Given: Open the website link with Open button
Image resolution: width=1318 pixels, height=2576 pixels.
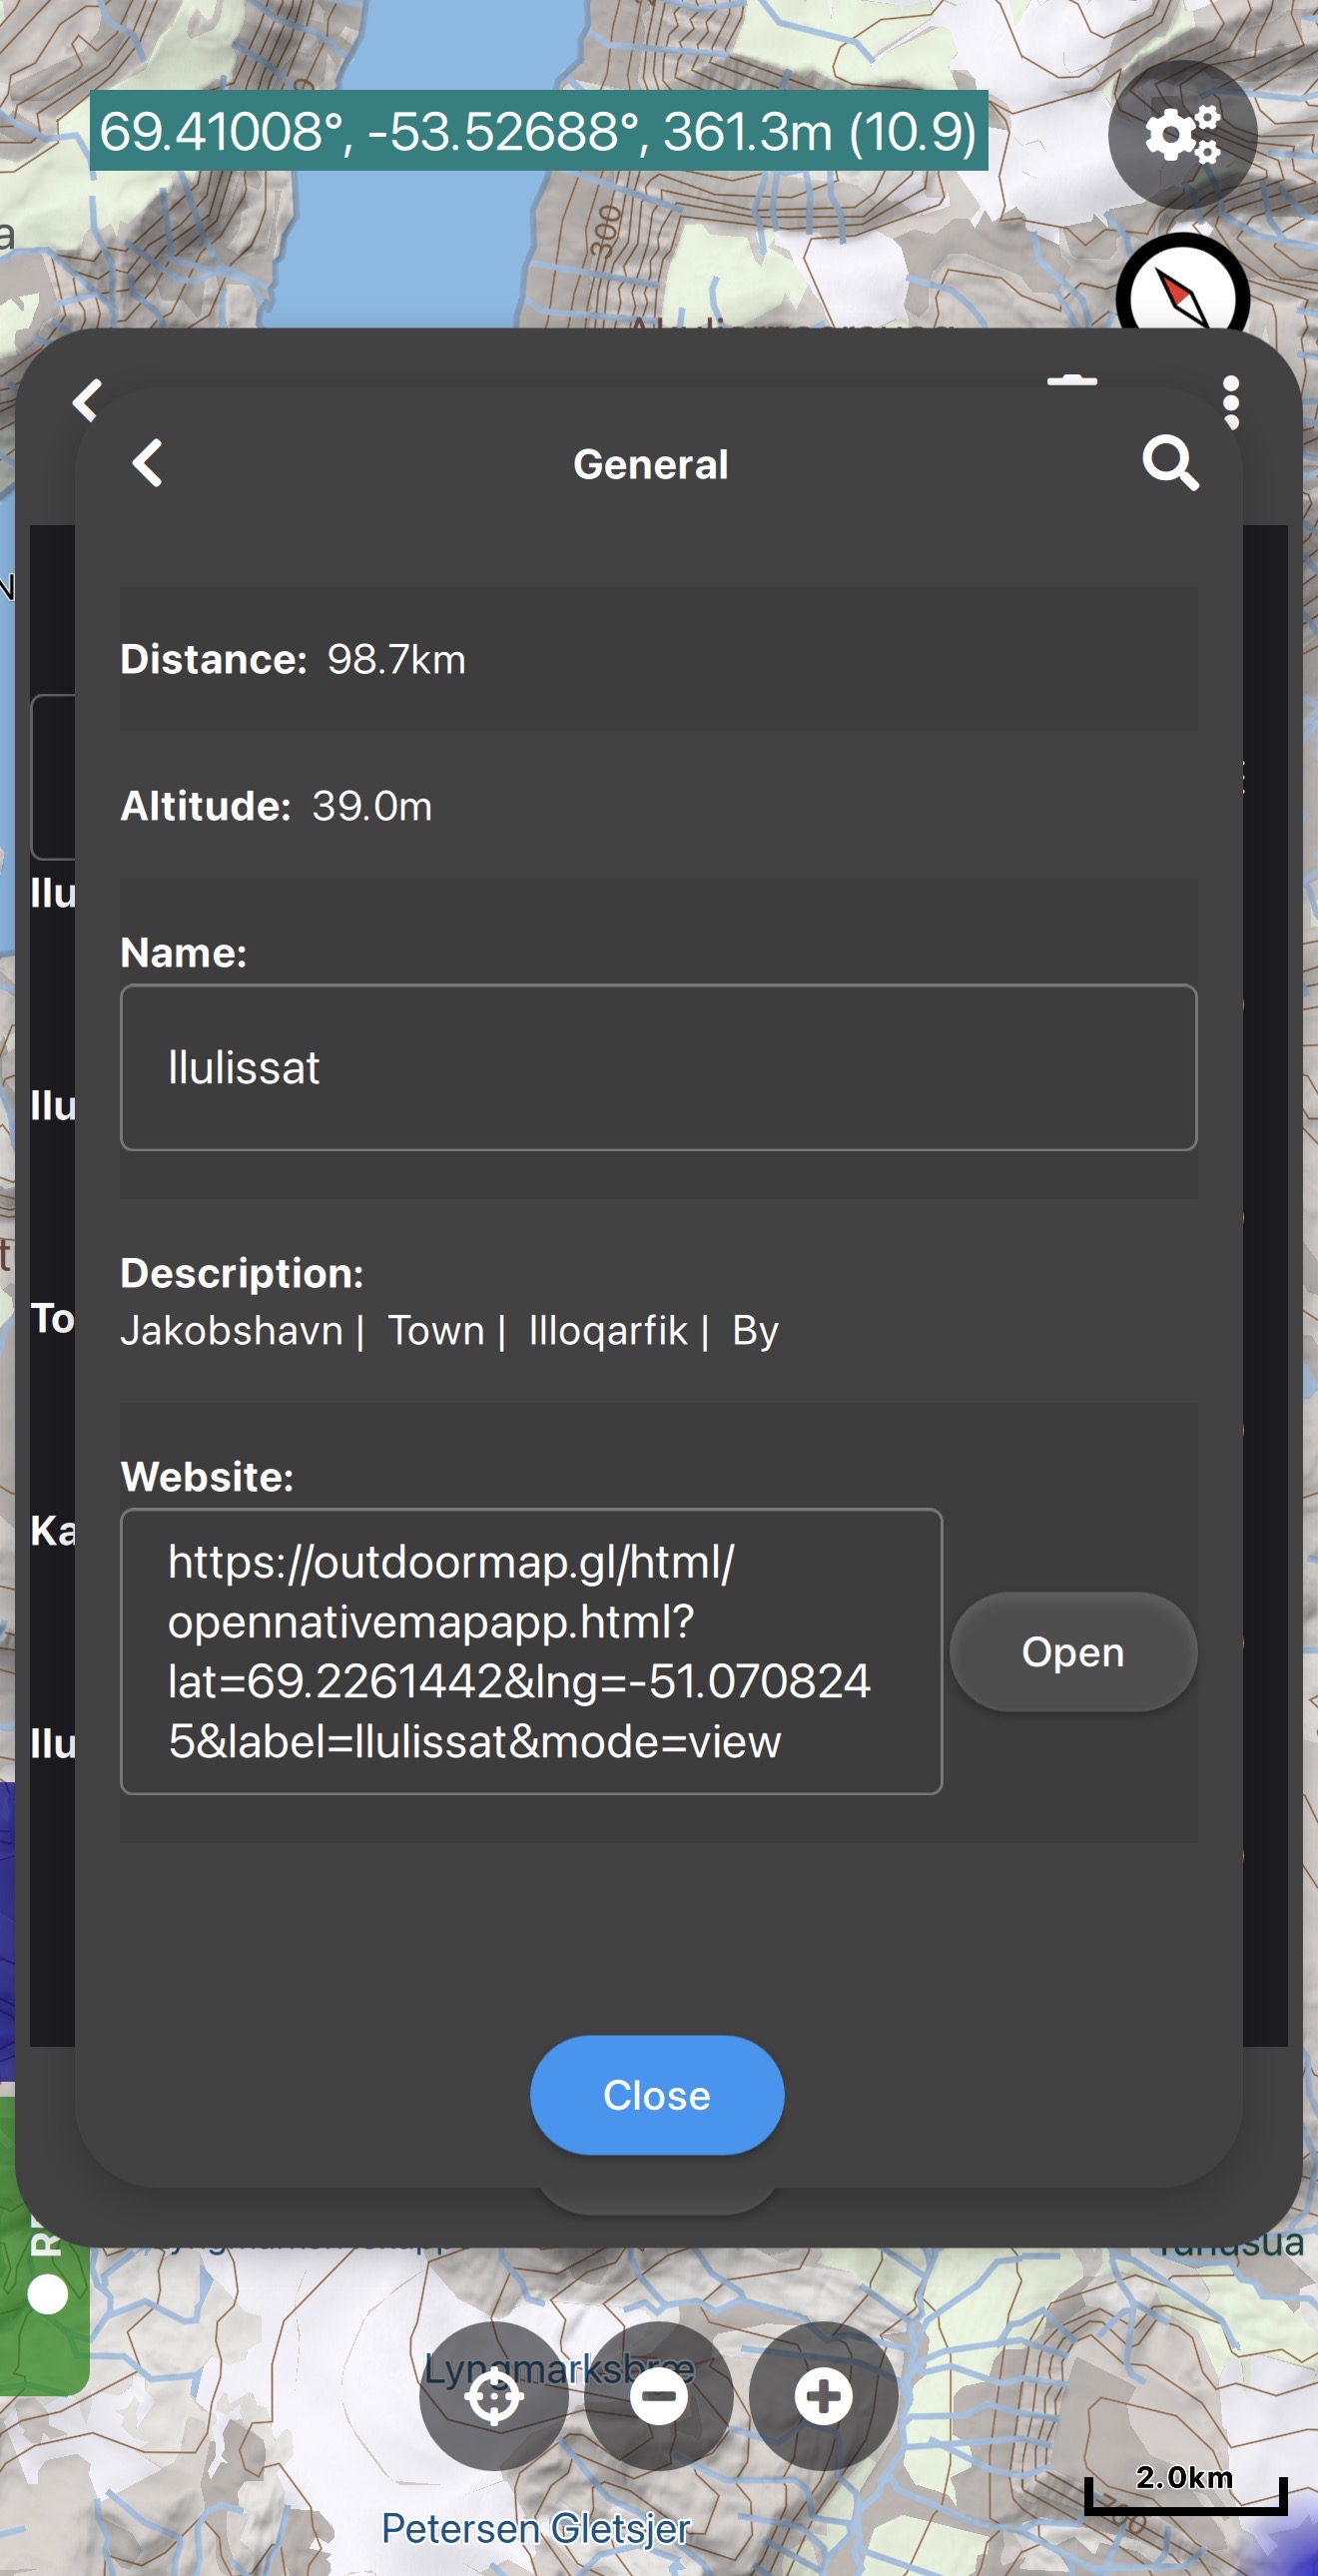Looking at the screenshot, I should [1073, 1652].
